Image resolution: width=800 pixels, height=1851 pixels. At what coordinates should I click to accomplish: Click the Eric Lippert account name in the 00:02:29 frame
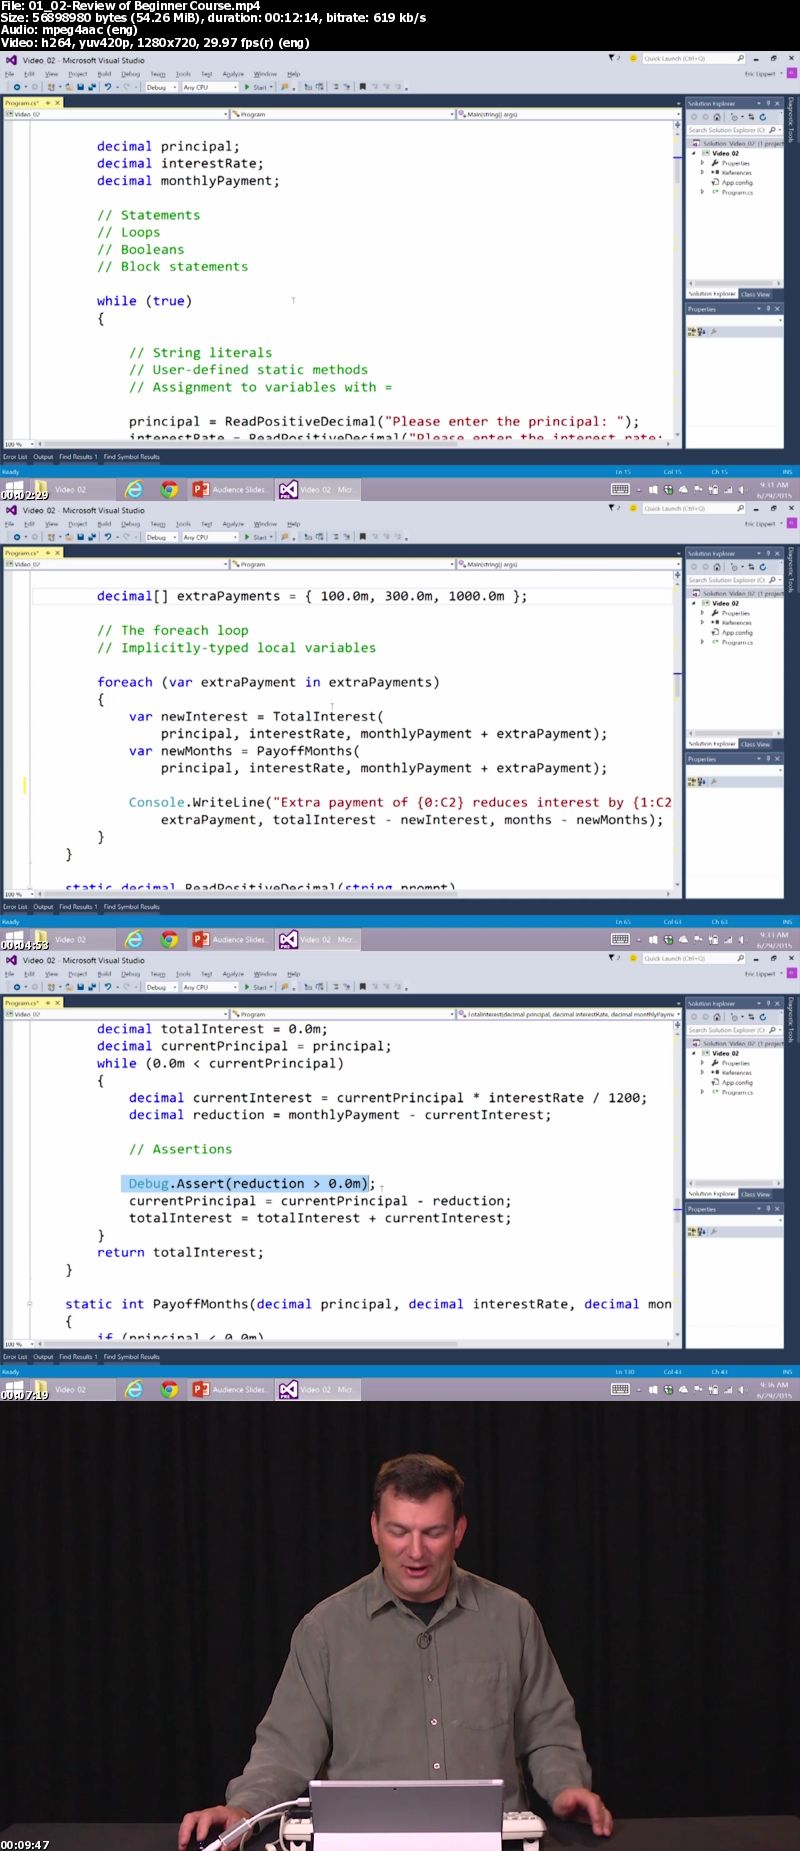click(760, 74)
